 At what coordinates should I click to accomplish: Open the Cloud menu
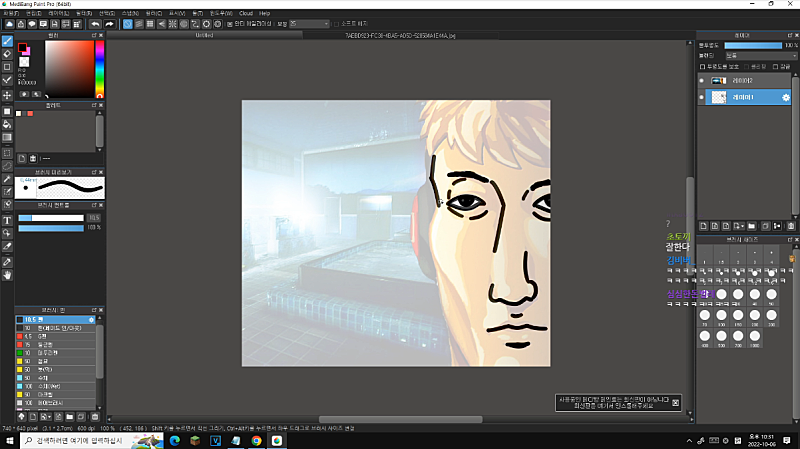coord(243,13)
